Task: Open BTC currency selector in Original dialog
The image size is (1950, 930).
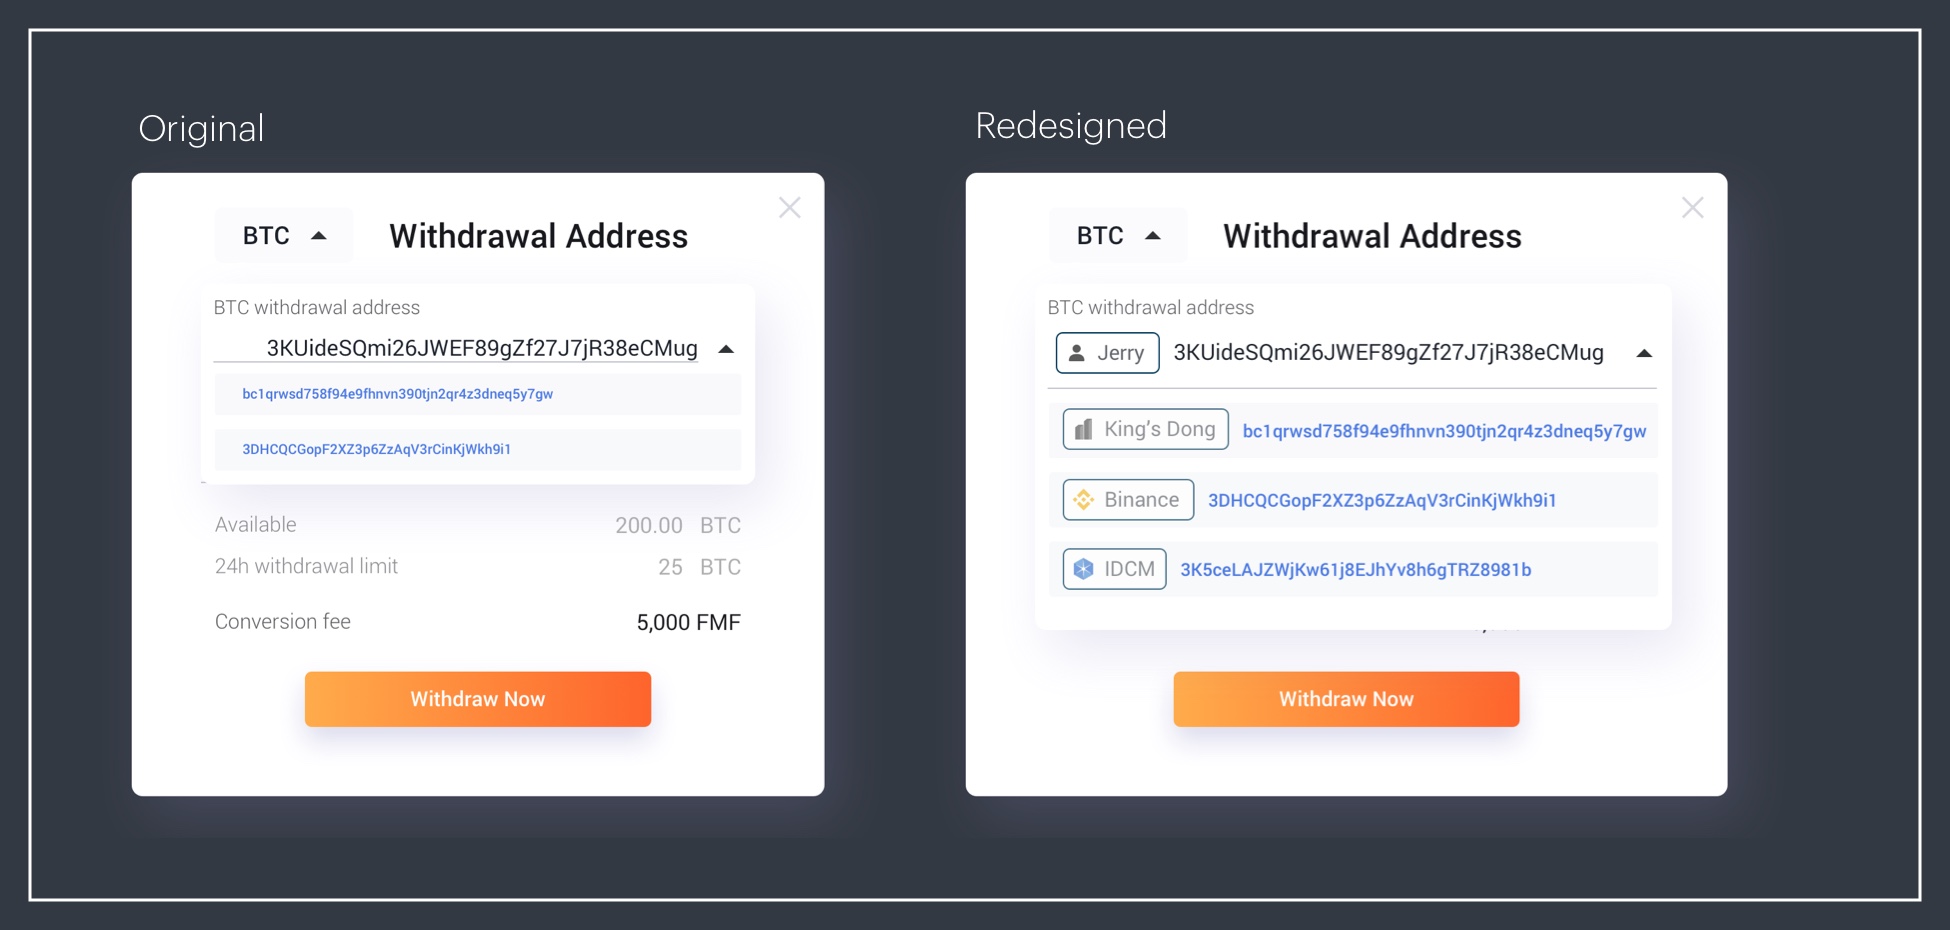Action: (284, 236)
